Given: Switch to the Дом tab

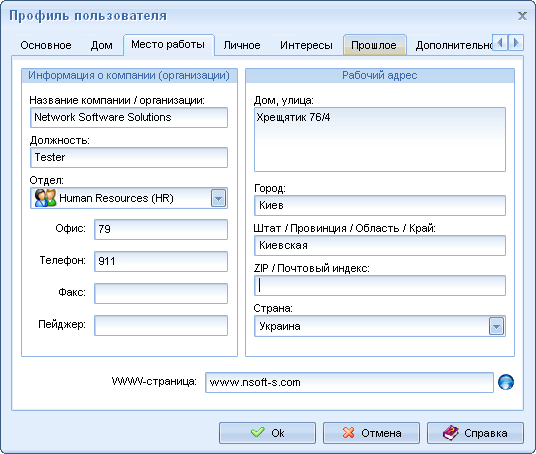Looking at the screenshot, I should 102,45.
